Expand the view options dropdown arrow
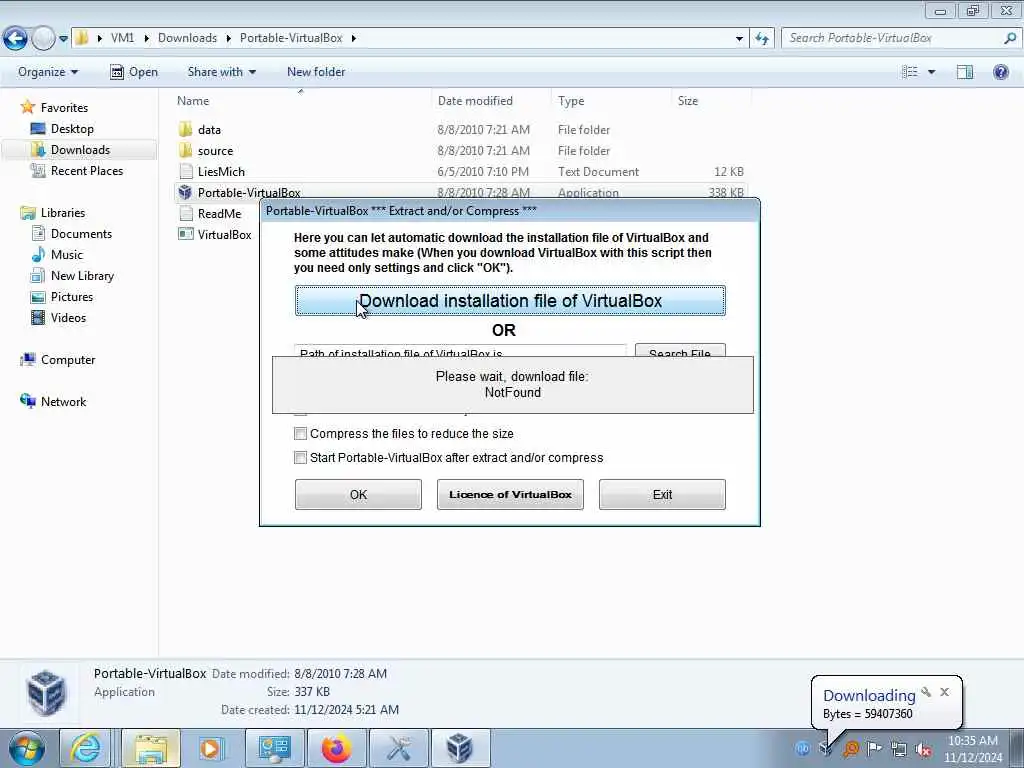This screenshot has width=1024, height=768. [932, 72]
